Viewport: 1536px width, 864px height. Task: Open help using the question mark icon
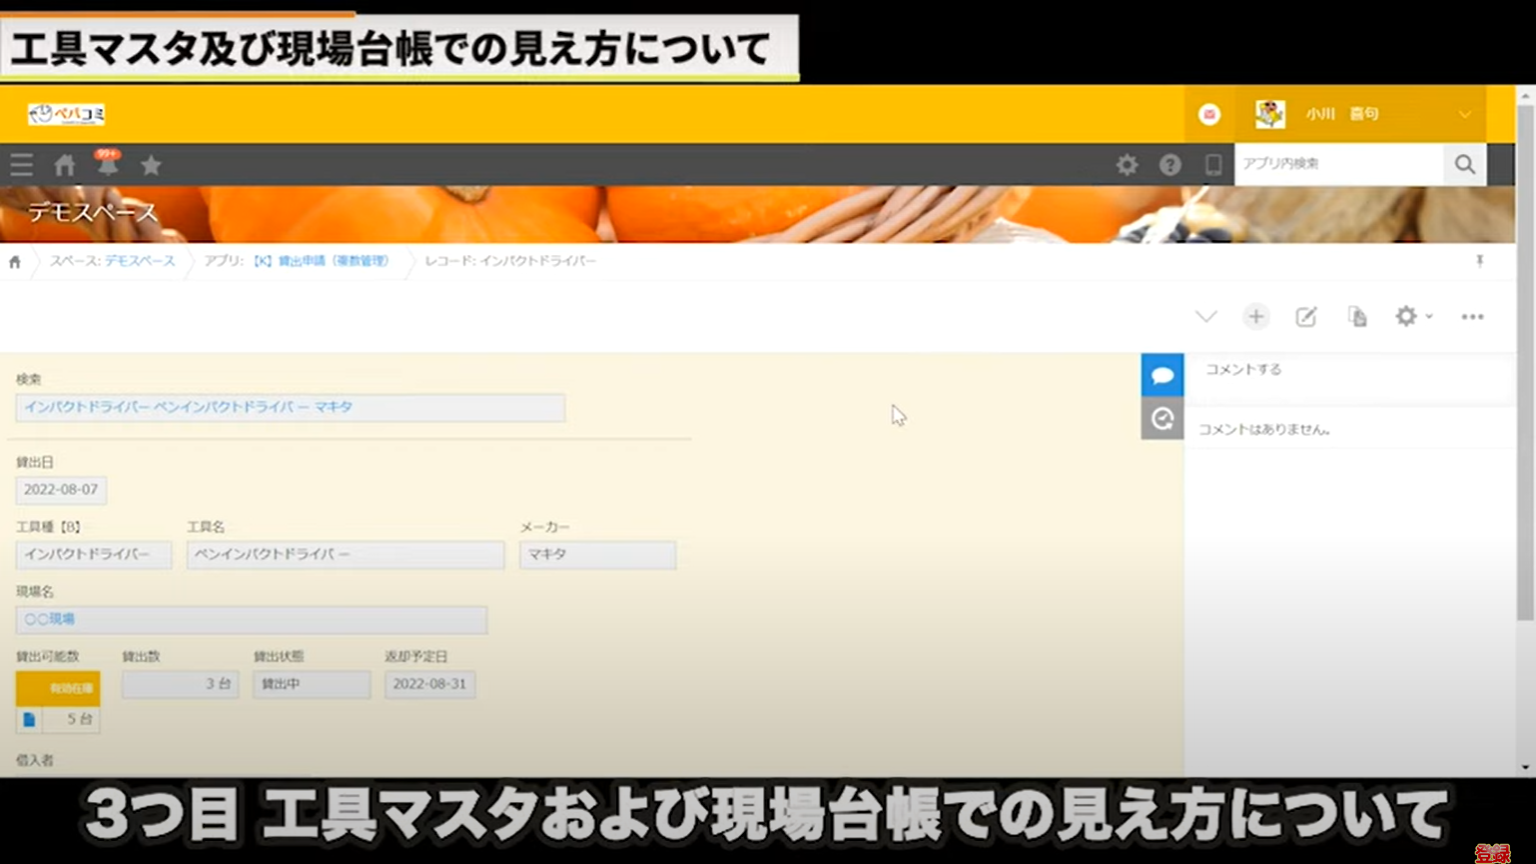1170,164
